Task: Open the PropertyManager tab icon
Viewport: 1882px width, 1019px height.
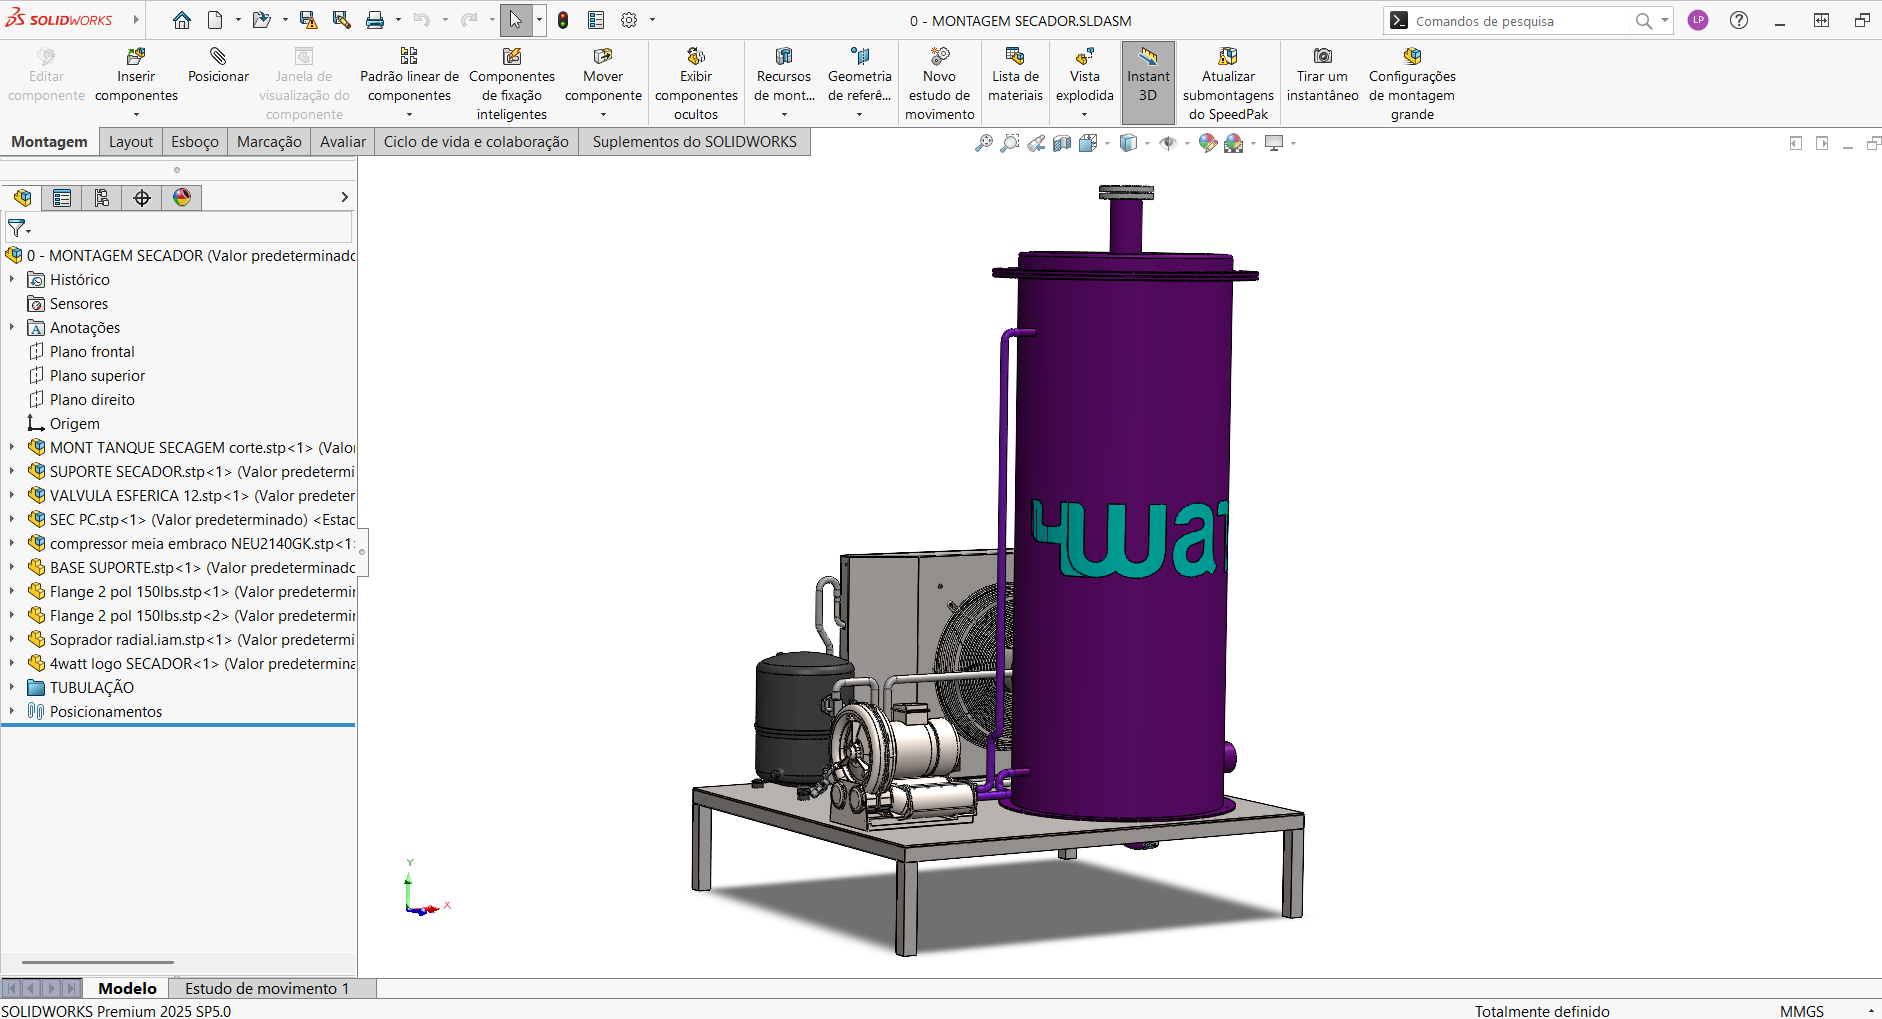Action: point(62,198)
